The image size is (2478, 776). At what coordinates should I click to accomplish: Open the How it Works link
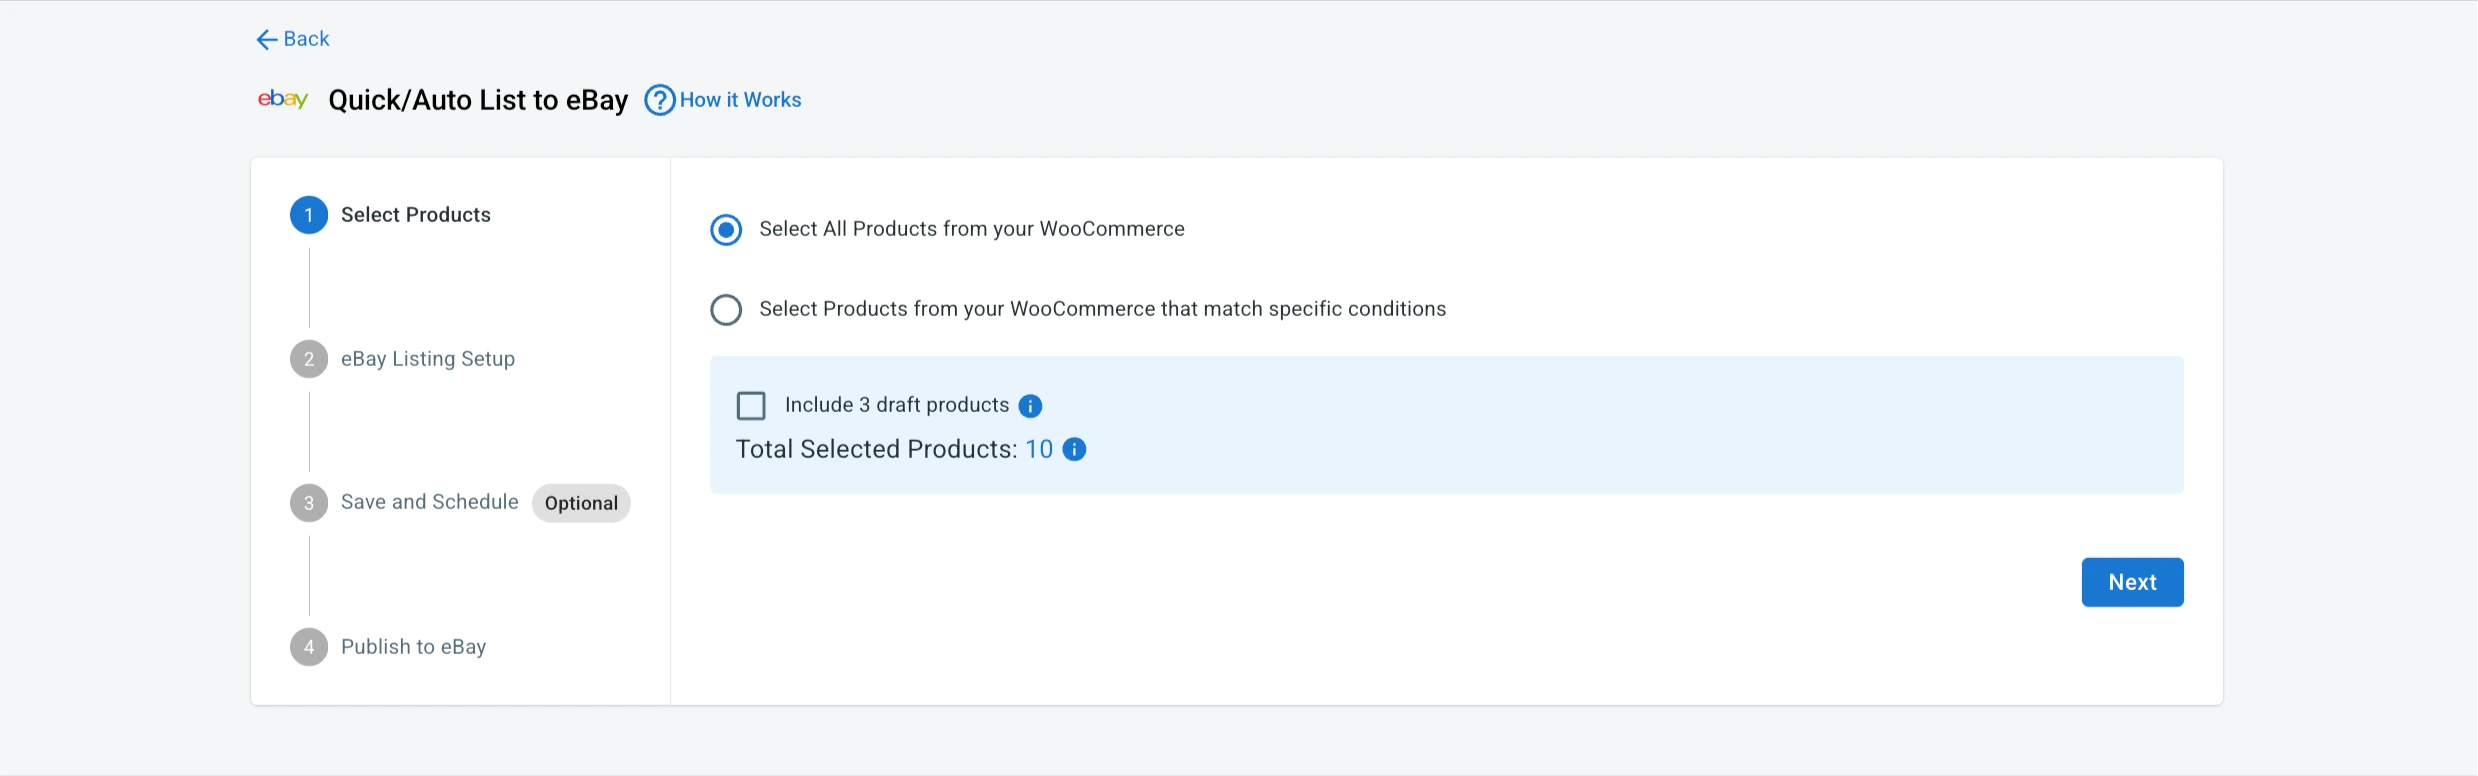click(x=740, y=100)
